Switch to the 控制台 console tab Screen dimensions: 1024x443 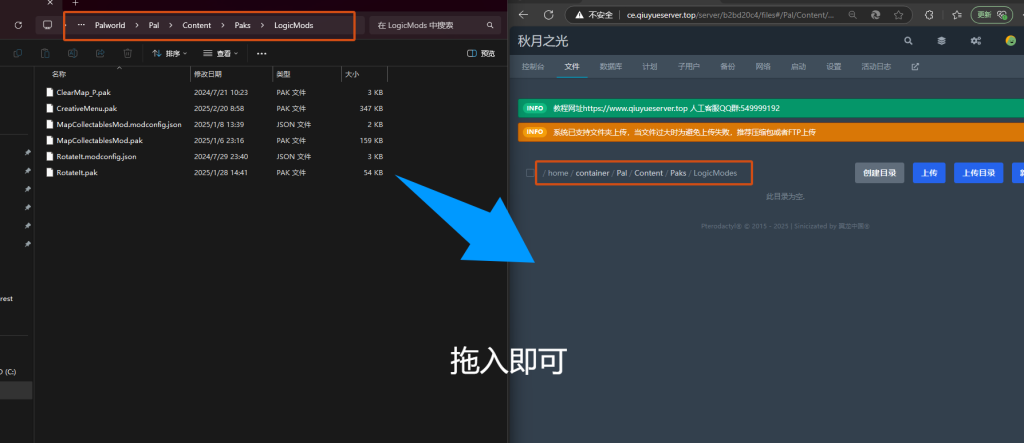click(x=533, y=67)
